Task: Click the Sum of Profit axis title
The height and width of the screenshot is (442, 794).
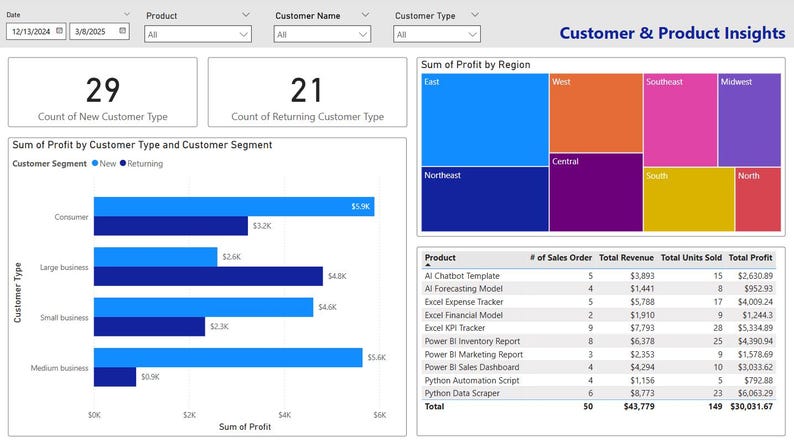Action: [x=245, y=427]
